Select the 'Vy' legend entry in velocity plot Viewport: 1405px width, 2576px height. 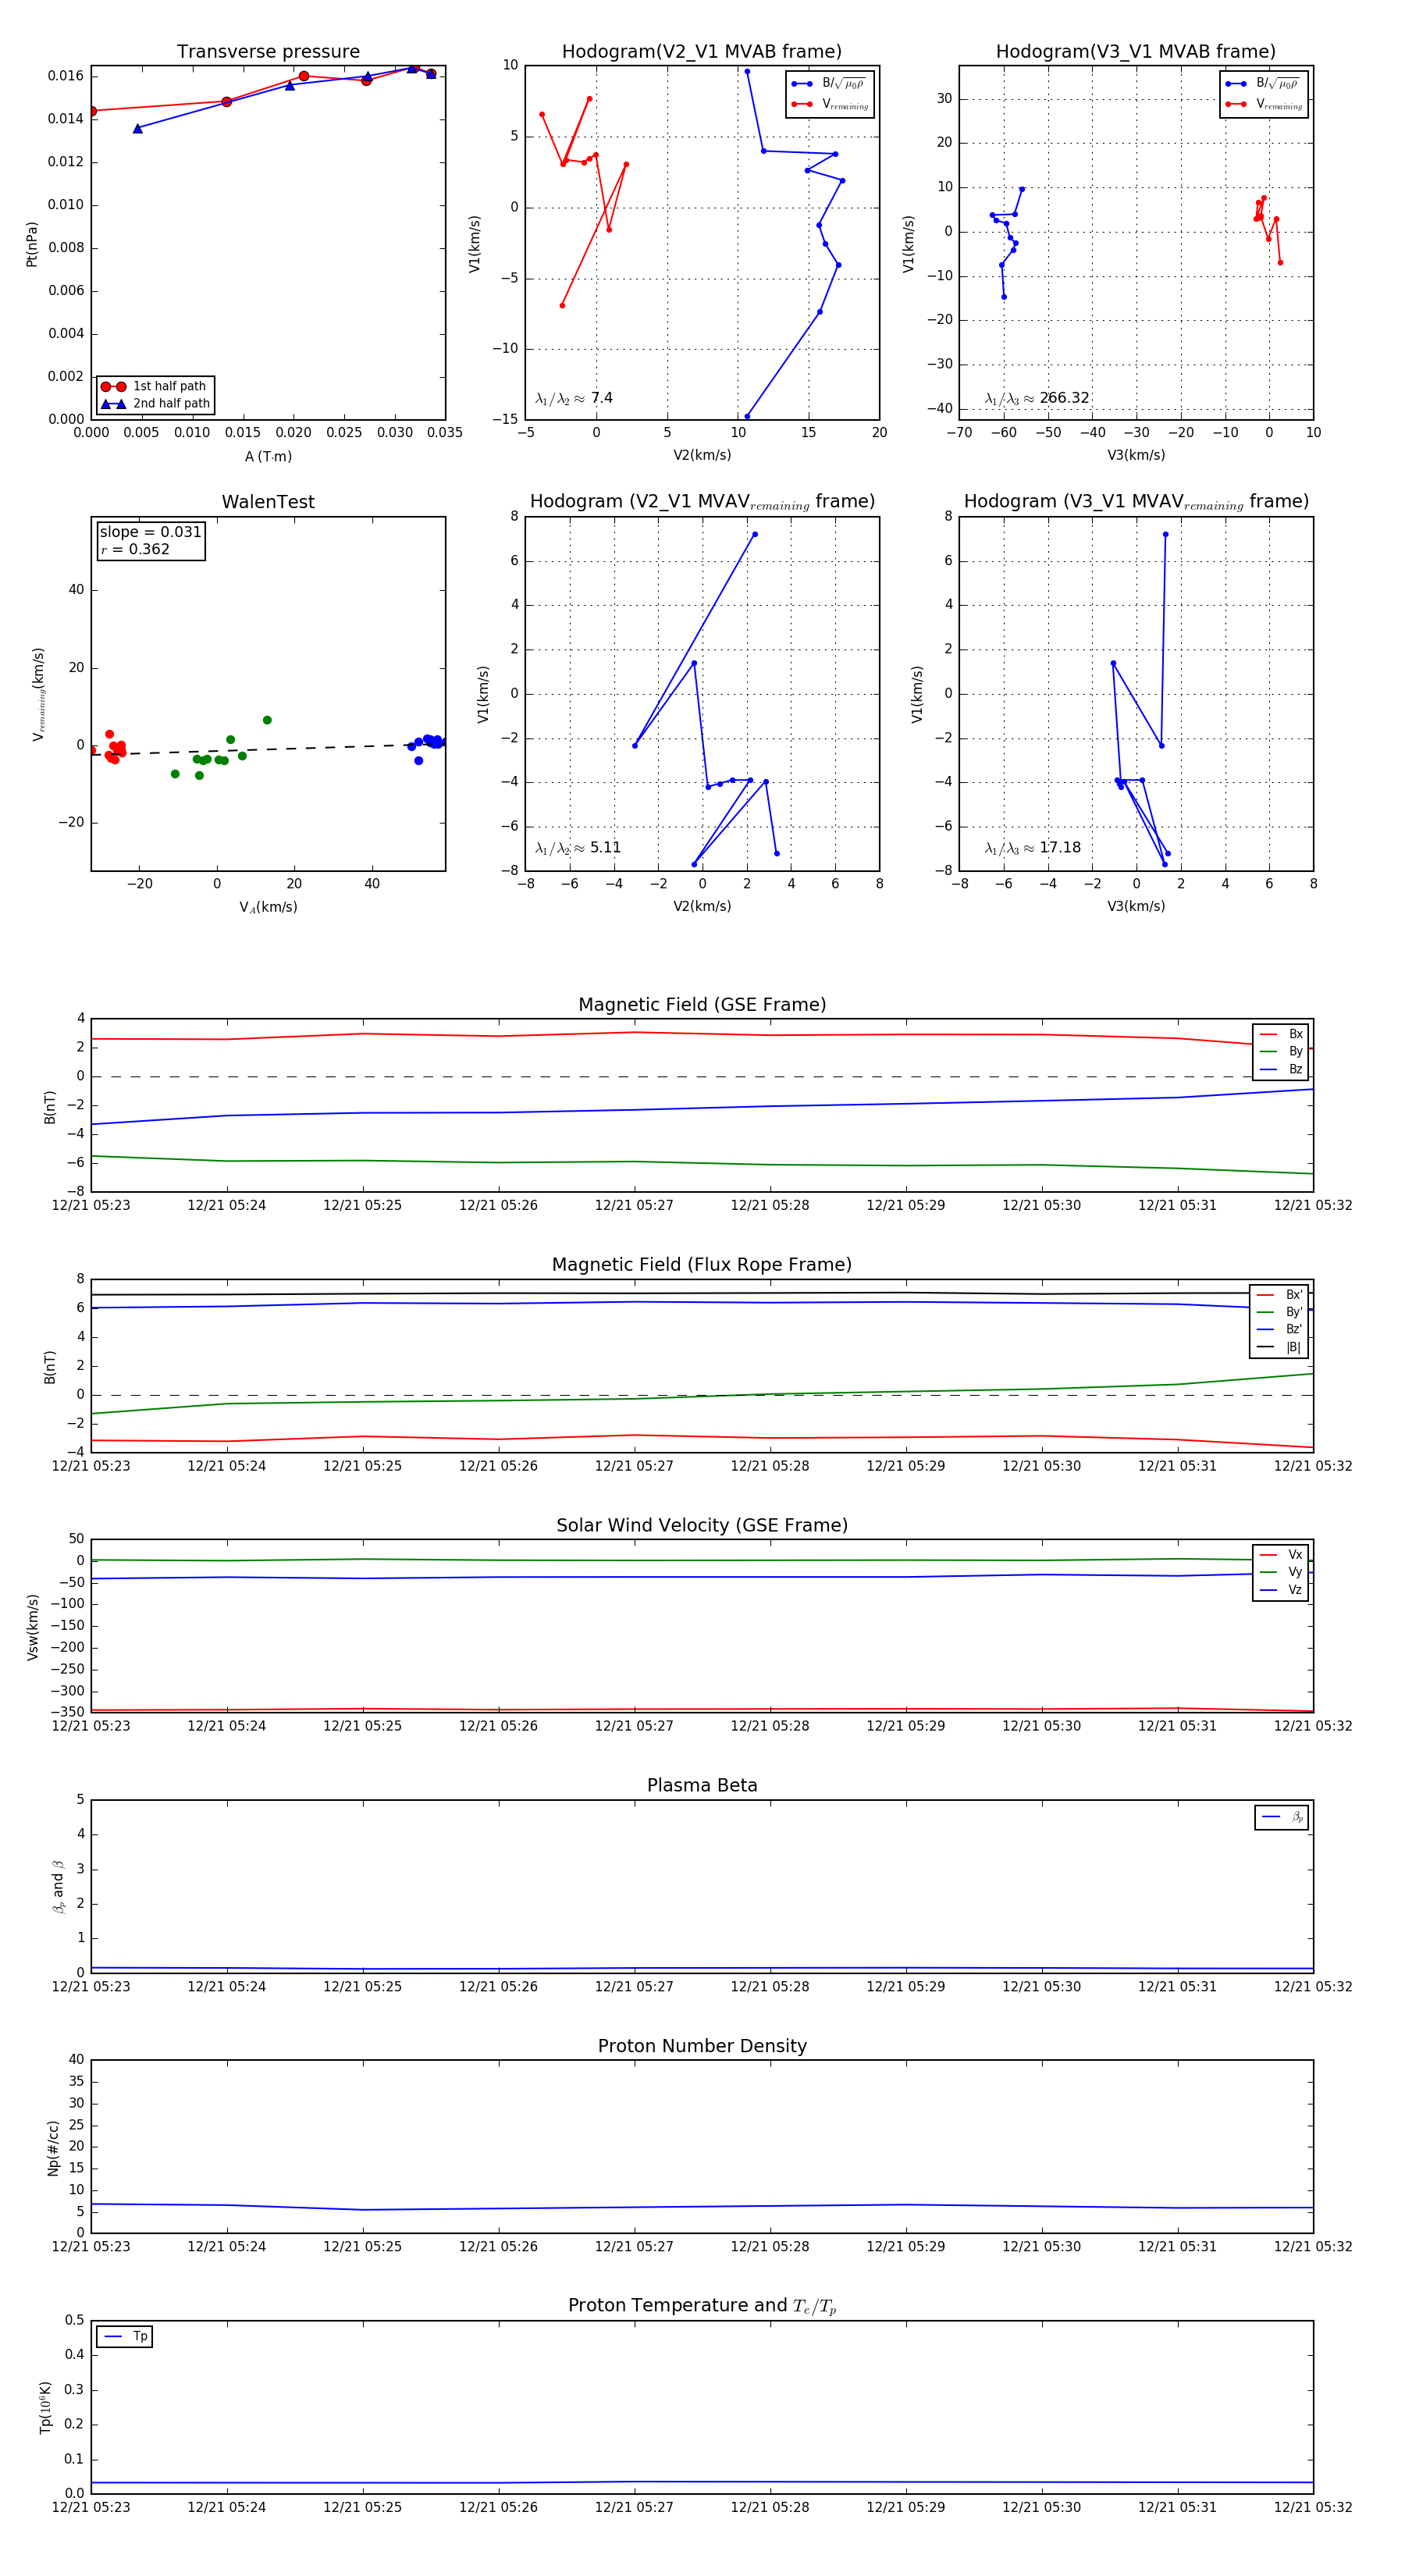tap(1281, 1572)
